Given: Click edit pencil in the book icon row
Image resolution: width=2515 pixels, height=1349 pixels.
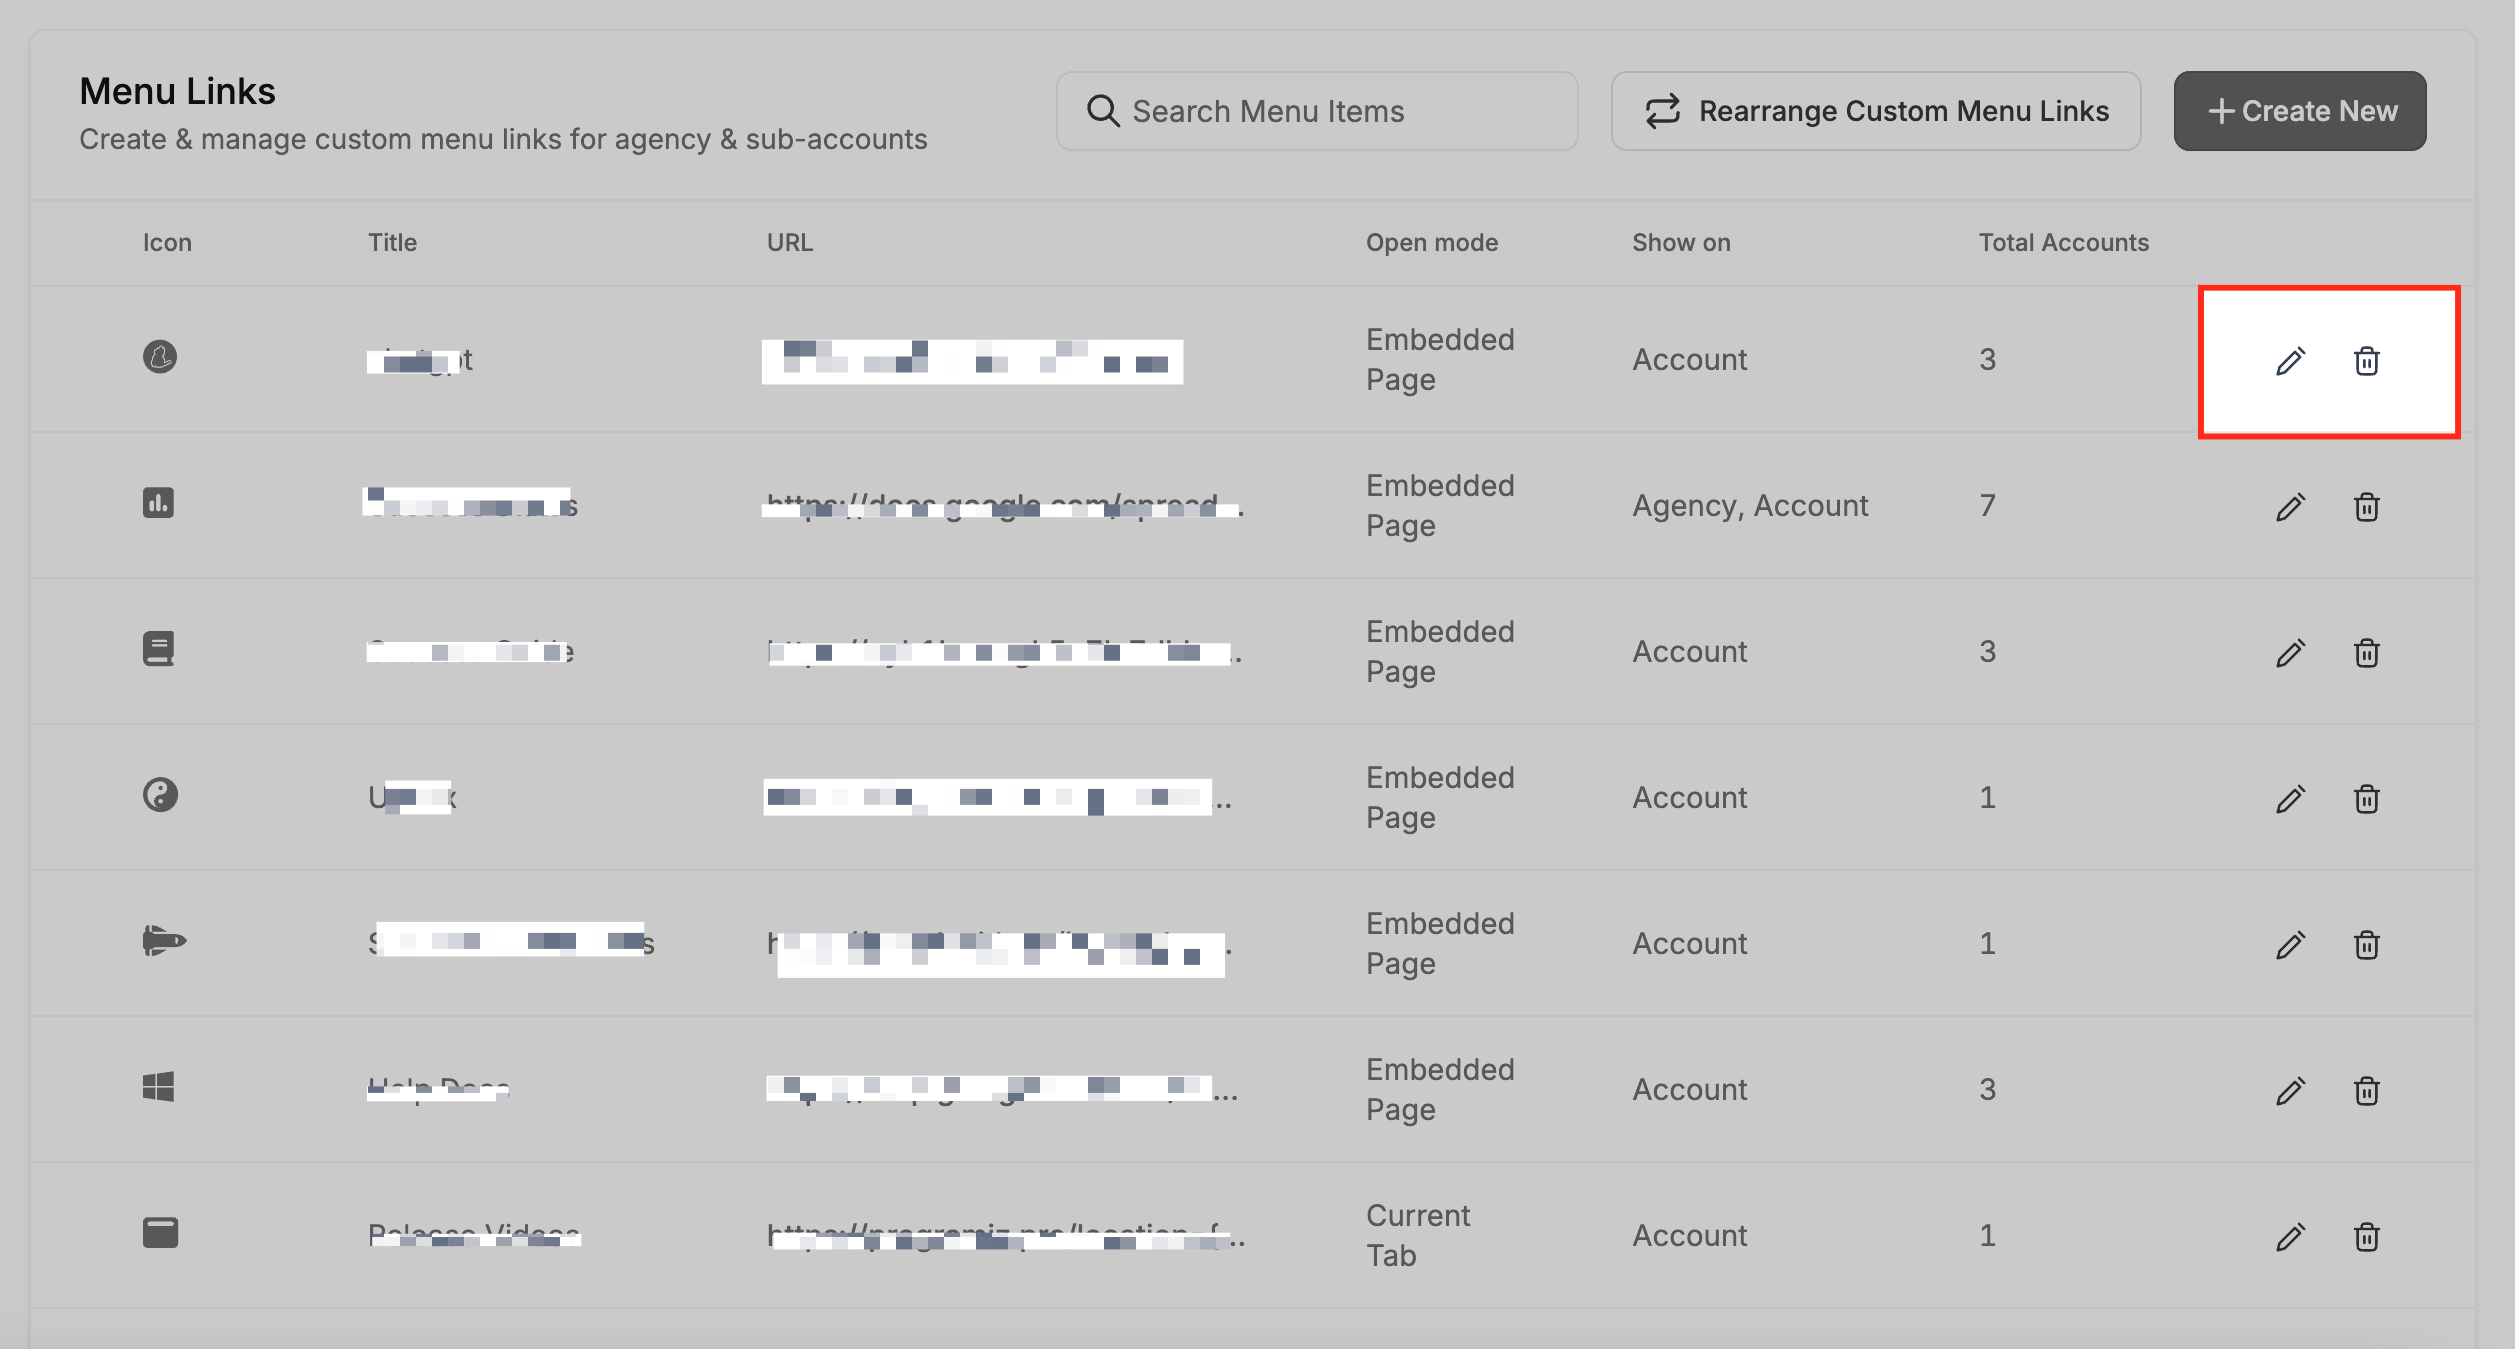Looking at the screenshot, I should (x=2290, y=653).
